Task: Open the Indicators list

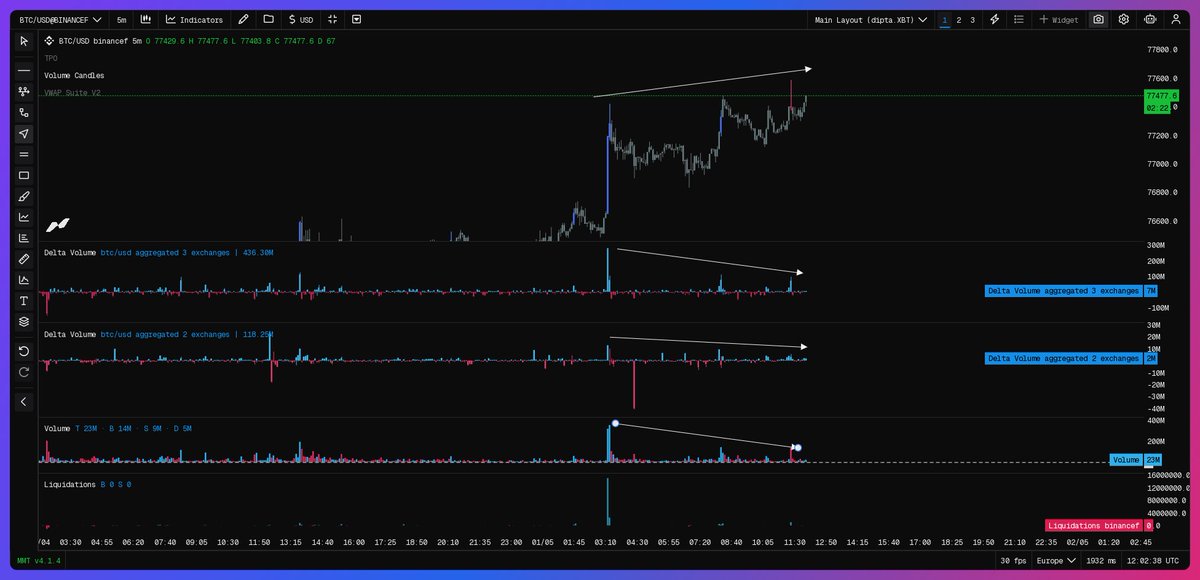Action: pyautogui.click(x=194, y=19)
